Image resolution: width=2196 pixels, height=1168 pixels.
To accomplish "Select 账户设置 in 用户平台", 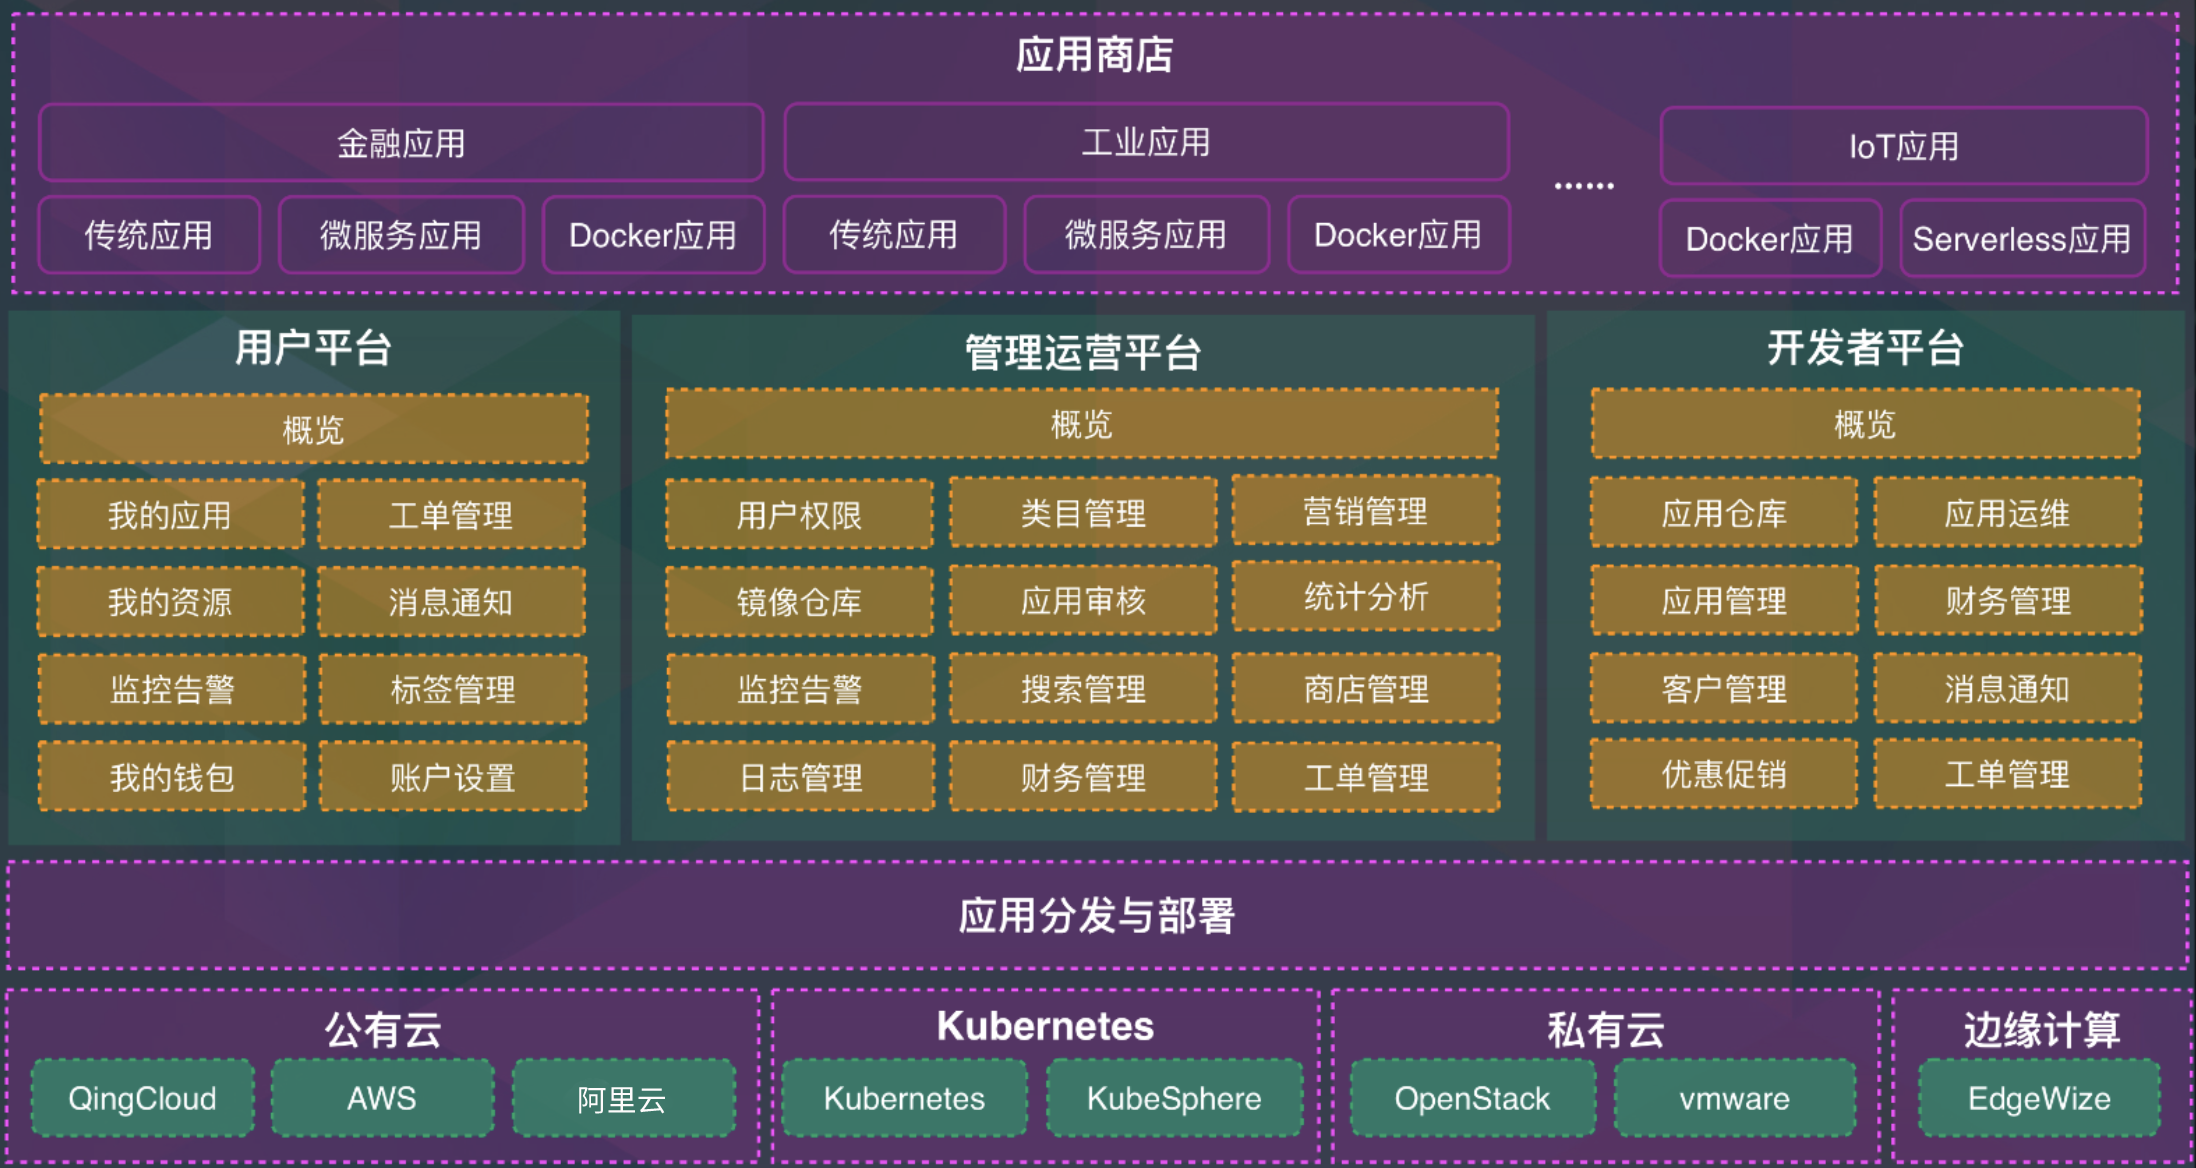I will [453, 777].
